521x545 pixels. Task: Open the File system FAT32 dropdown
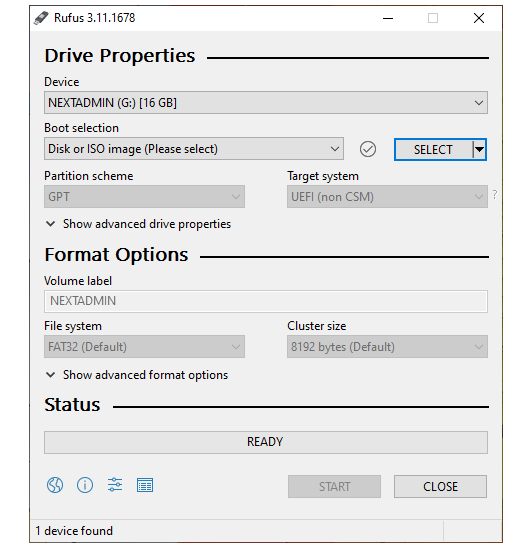tap(144, 347)
